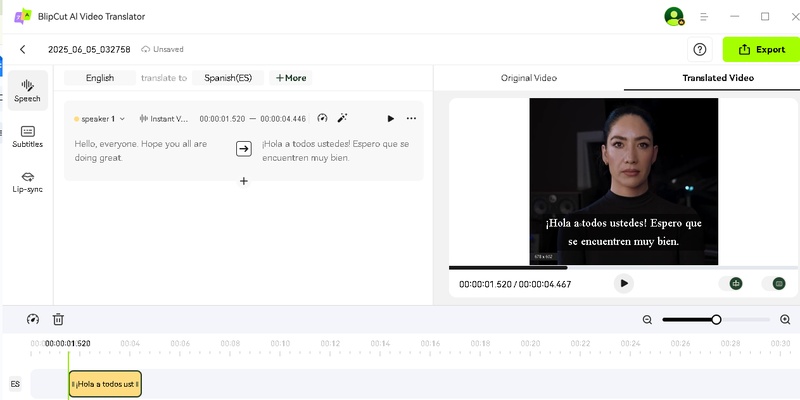The image size is (800, 400).
Task: Click the segment speed gauge icon
Action: [x=322, y=118]
